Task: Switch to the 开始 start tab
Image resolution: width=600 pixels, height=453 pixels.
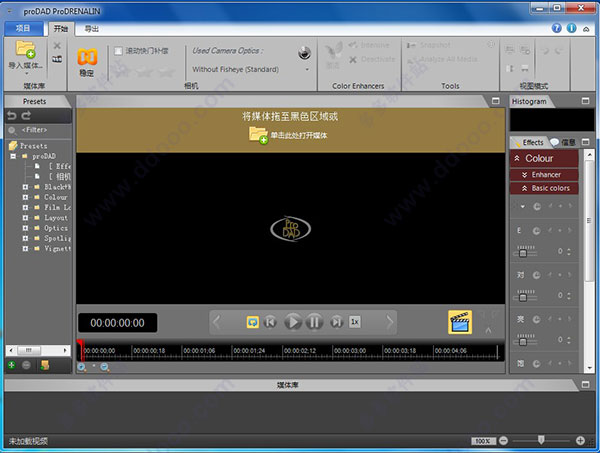Action: pyautogui.click(x=60, y=29)
